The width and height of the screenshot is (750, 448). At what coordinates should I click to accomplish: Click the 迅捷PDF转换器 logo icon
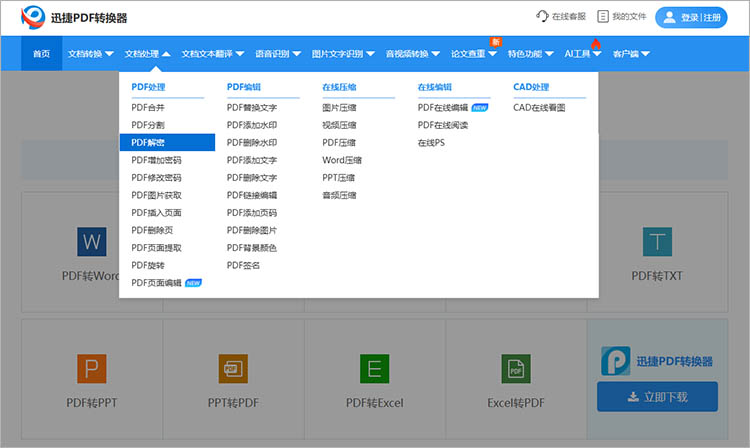tap(33, 18)
